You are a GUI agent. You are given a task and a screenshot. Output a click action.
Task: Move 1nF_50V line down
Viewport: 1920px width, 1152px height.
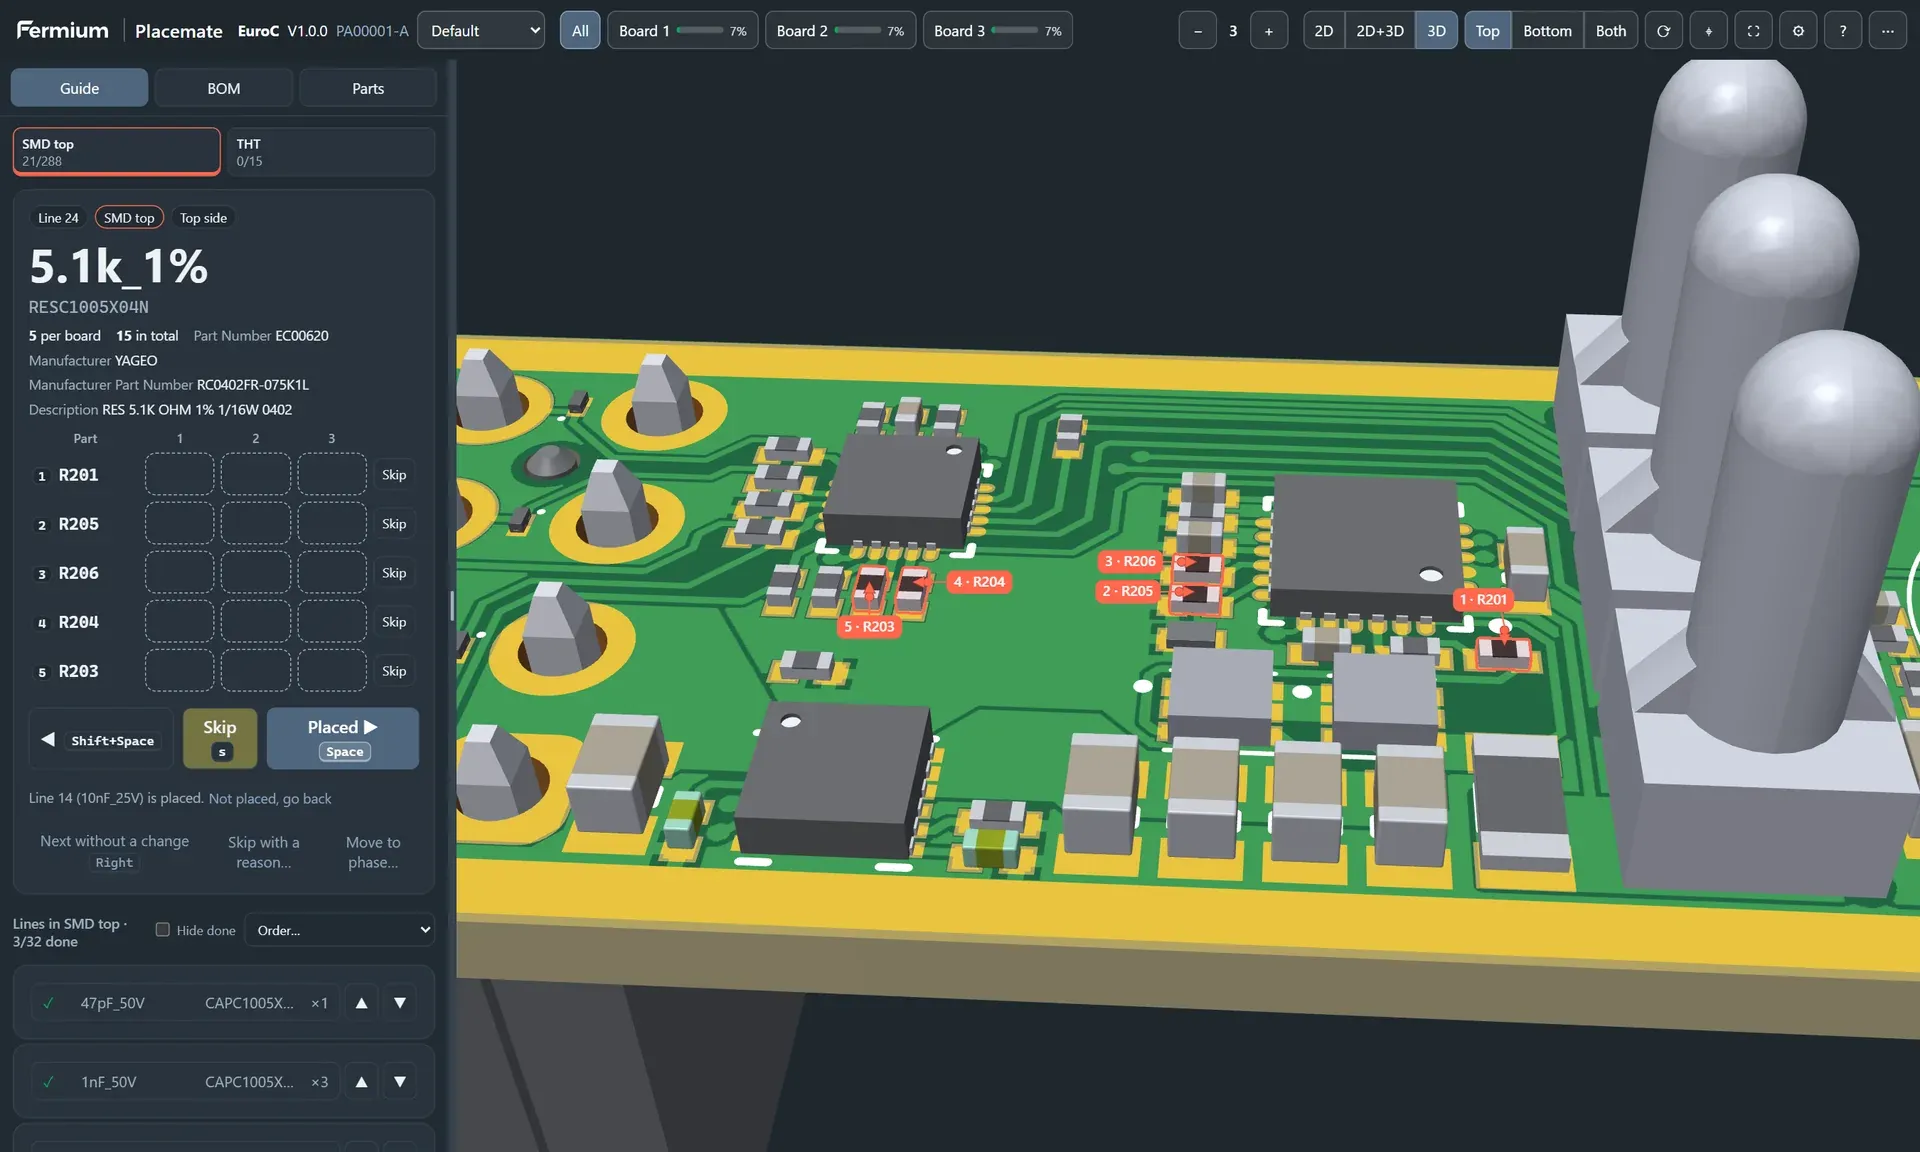(400, 1082)
